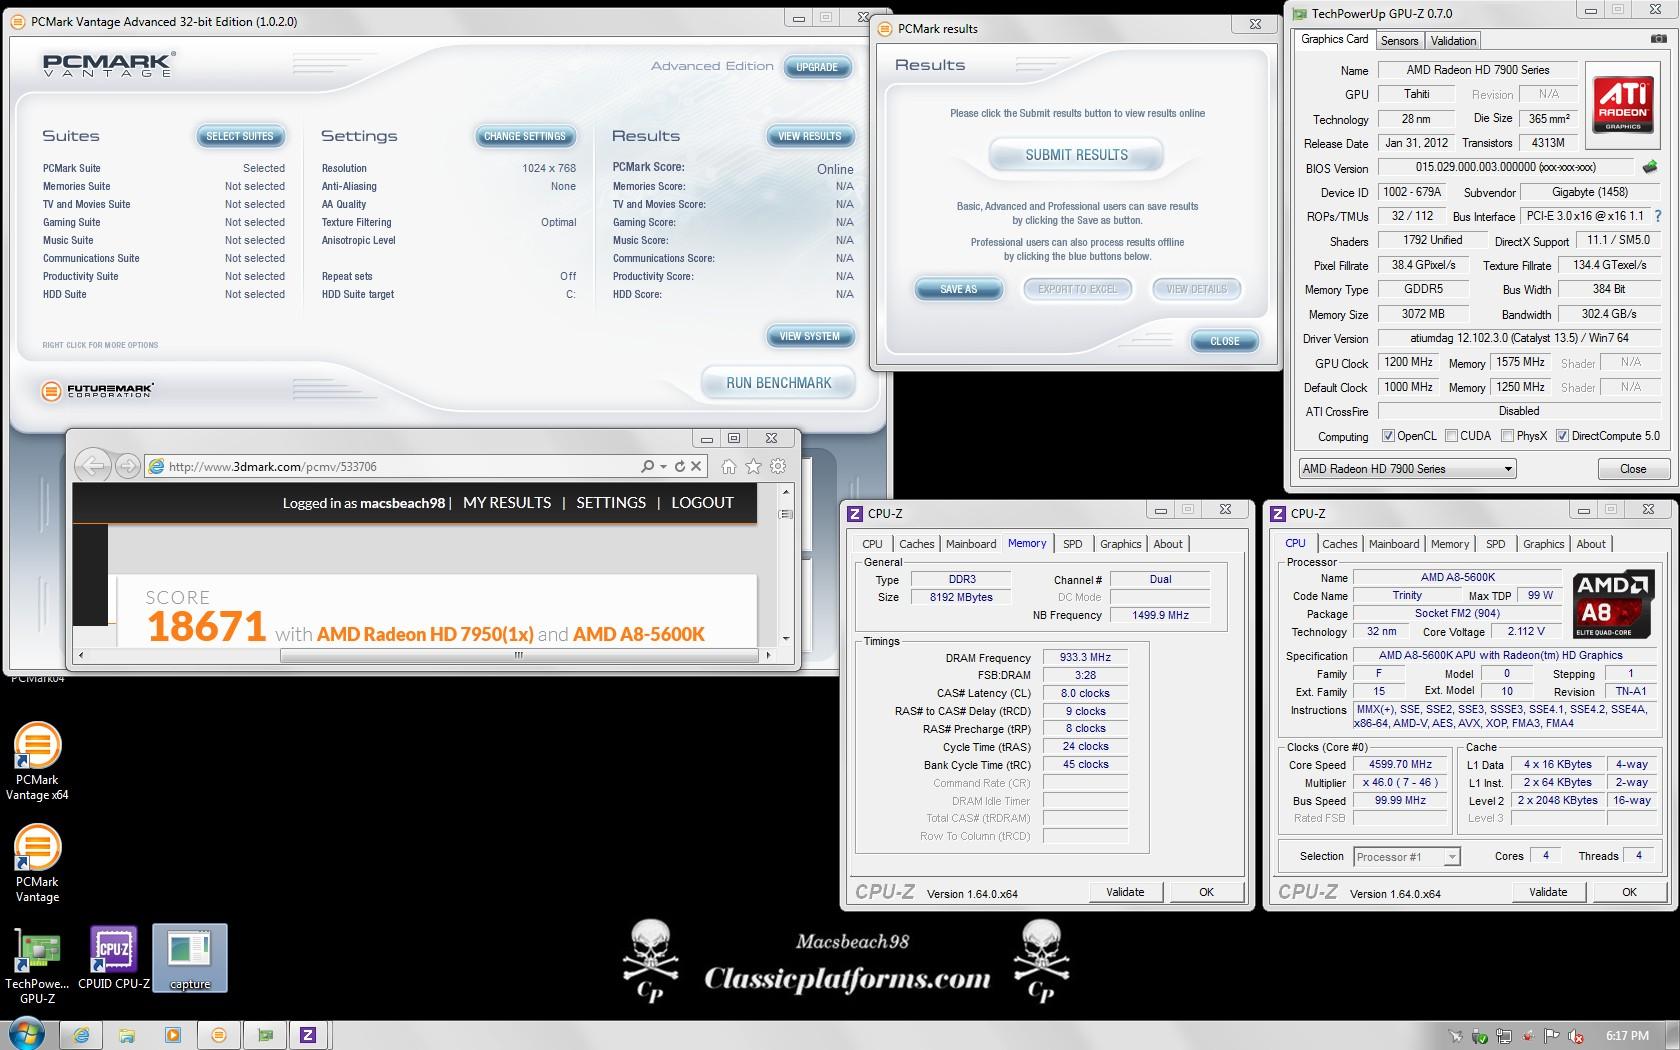Click SETTINGS link on 3dmark page
The height and width of the screenshot is (1050, 1680).
point(611,503)
